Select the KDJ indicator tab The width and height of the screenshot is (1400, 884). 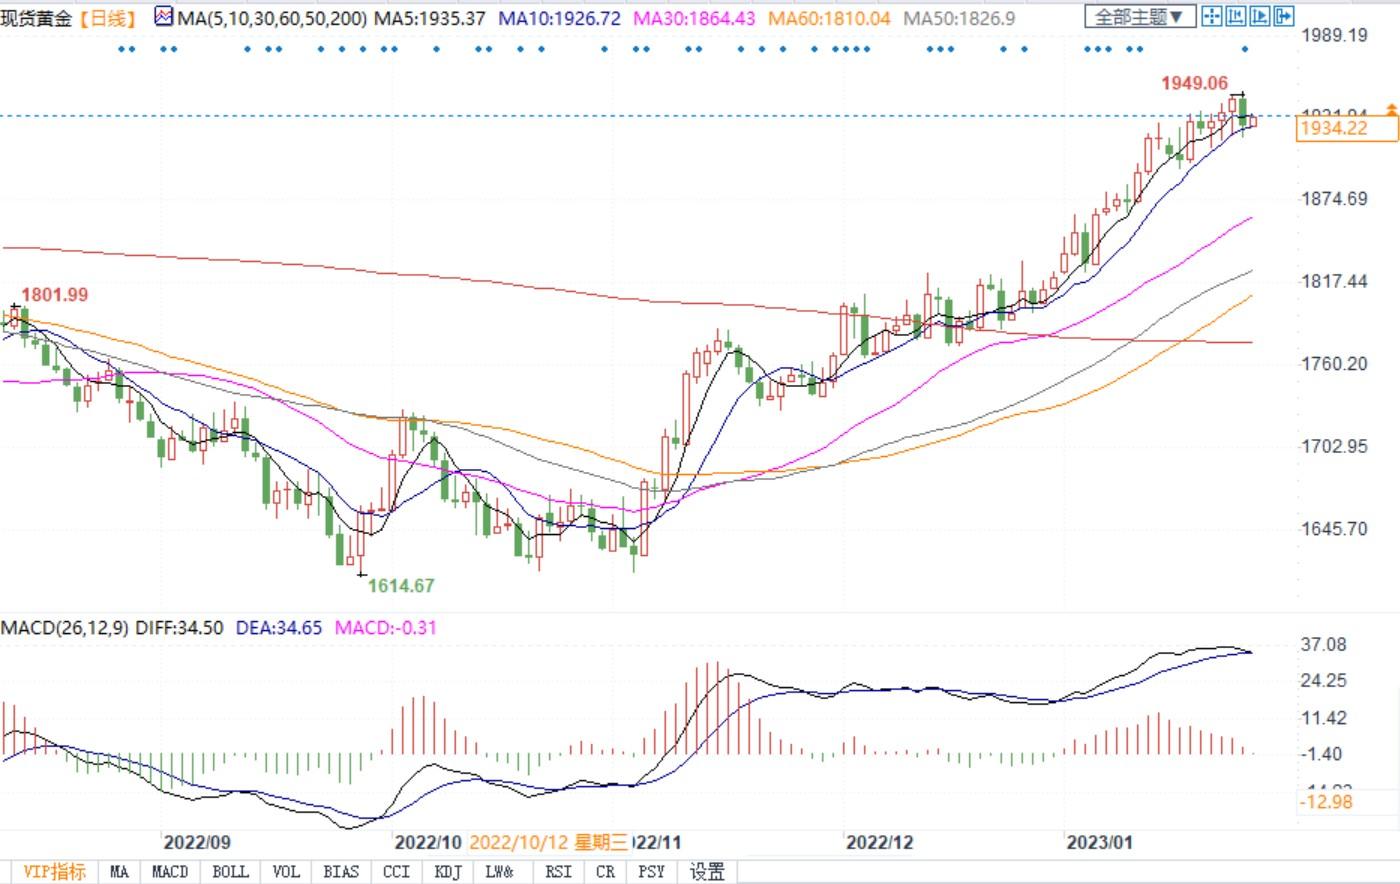tap(448, 871)
